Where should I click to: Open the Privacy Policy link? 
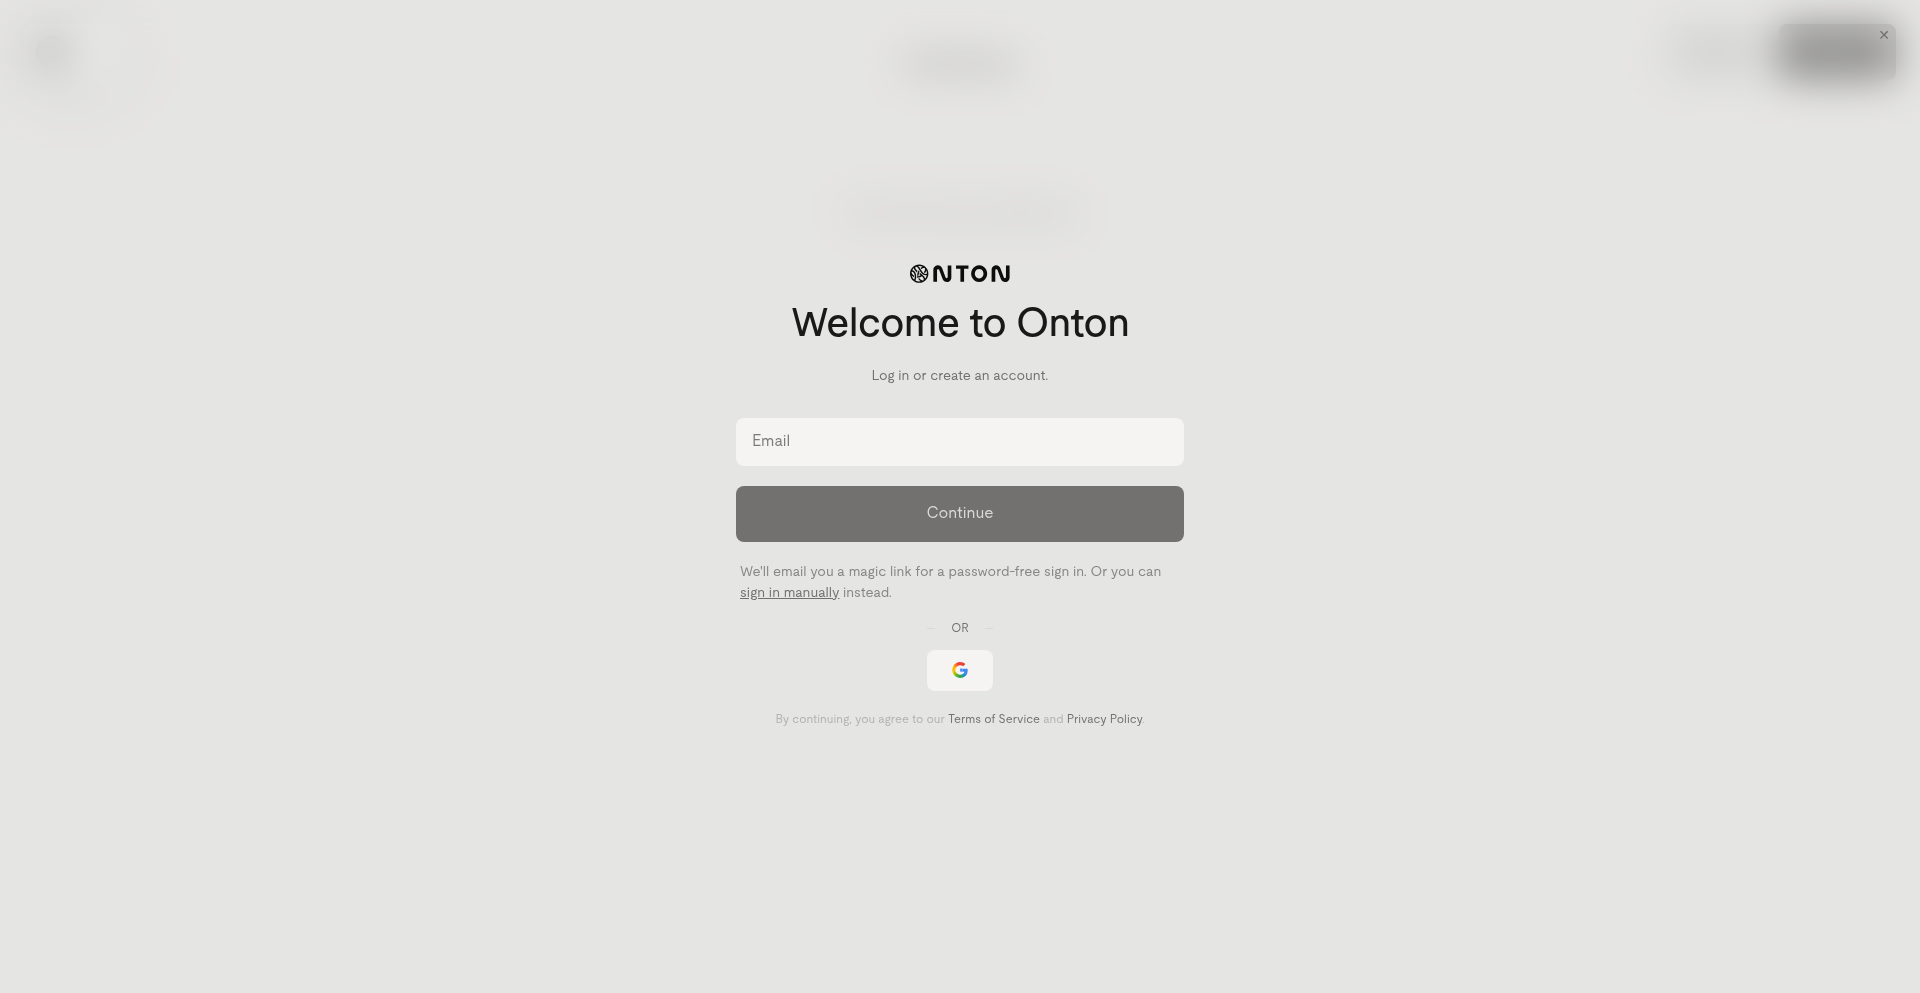(x=1104, y=719)
